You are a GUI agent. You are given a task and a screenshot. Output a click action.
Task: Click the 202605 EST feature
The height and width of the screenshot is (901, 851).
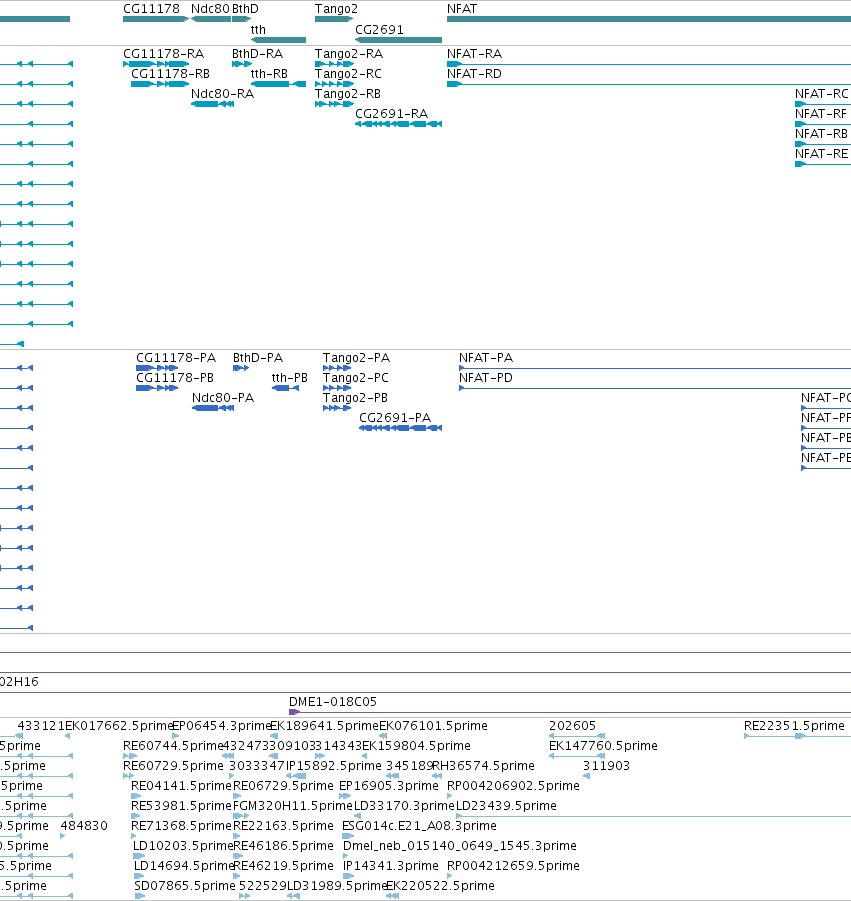point(577,736)
